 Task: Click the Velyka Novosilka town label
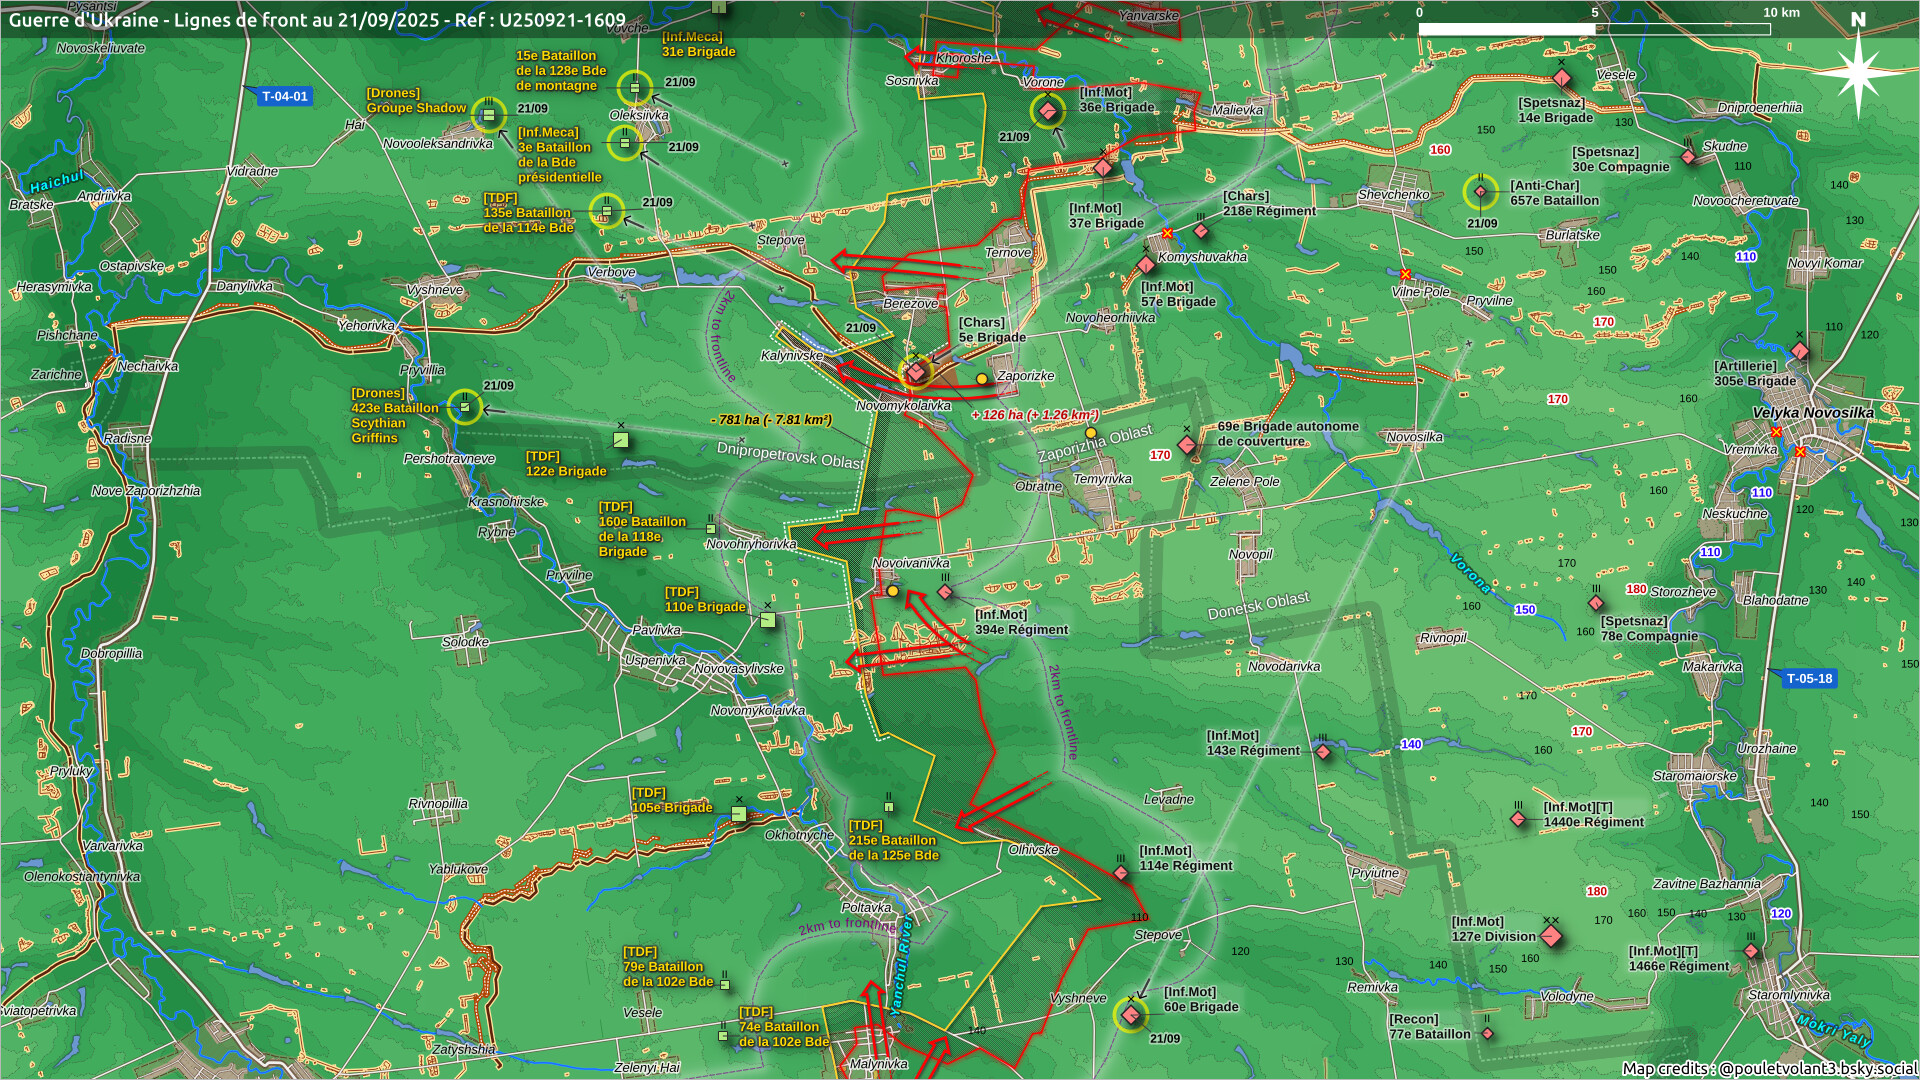pyautogui.click(x=1812, y=413)
